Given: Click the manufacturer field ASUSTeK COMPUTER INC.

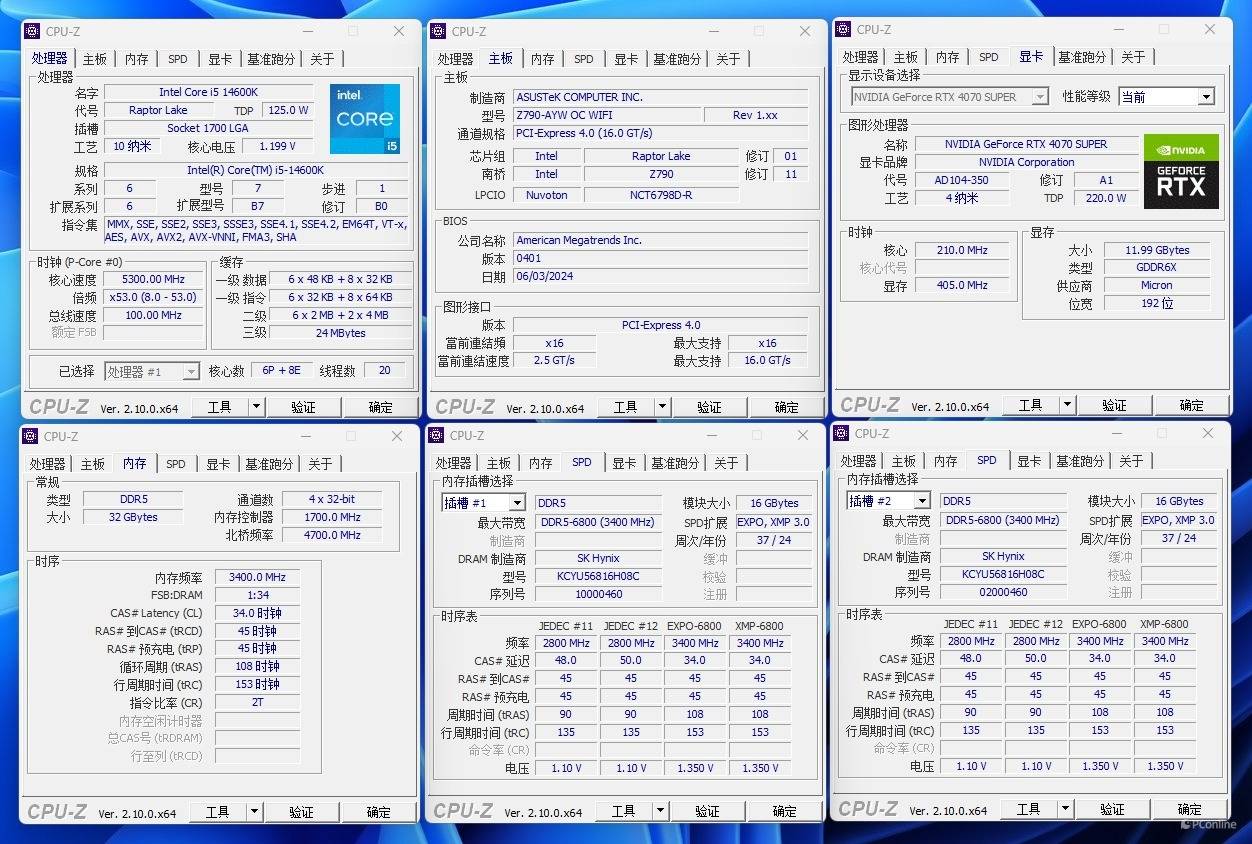Looking at the screenshot, I should coord(660,97).
